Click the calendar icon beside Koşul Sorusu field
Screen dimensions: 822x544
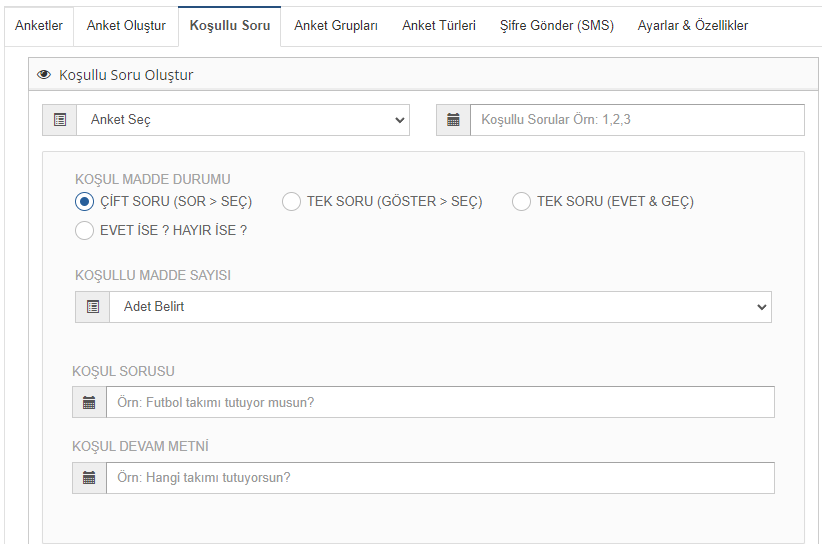(89, 402)
